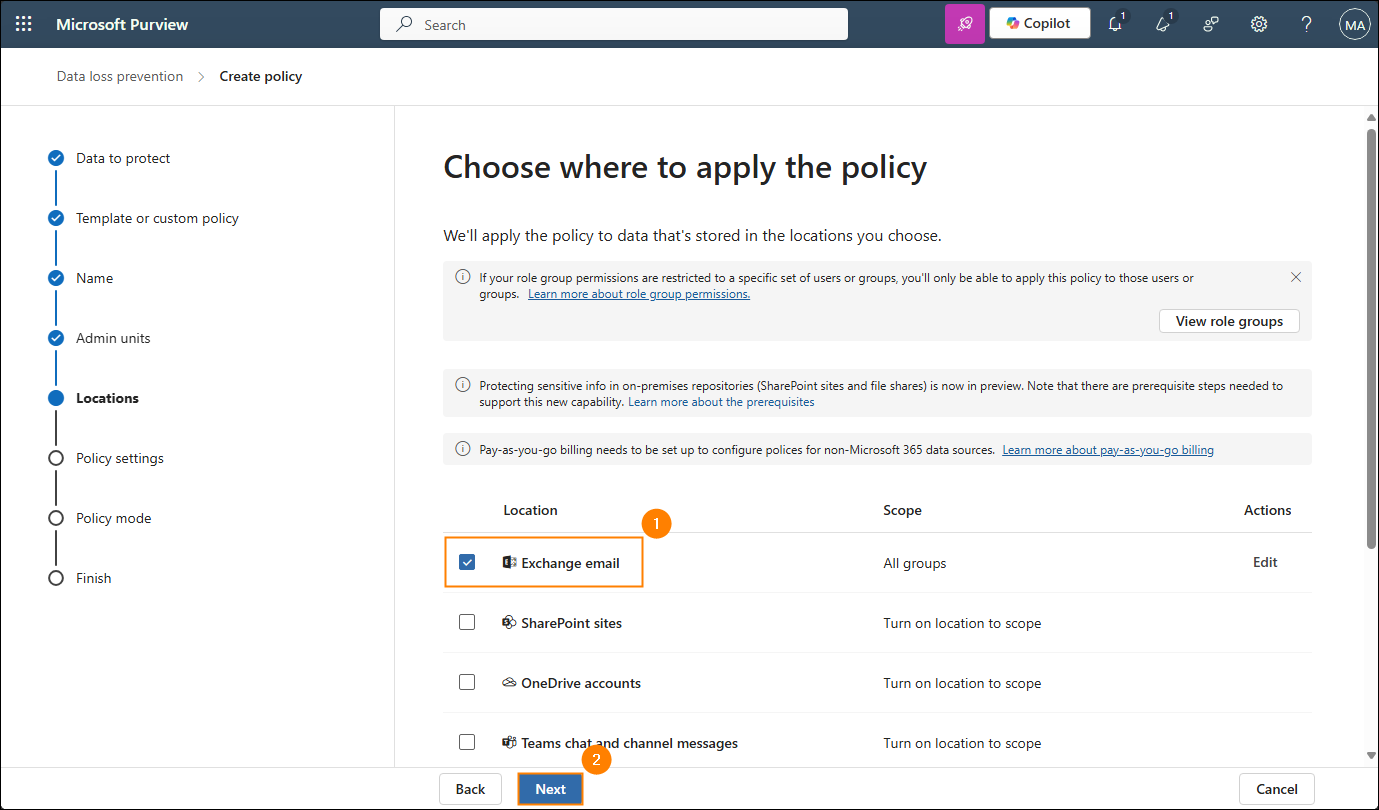
Task: Check the OneDrive accounts checkbox
Action: pyautogui.click(x=467, y=682)
